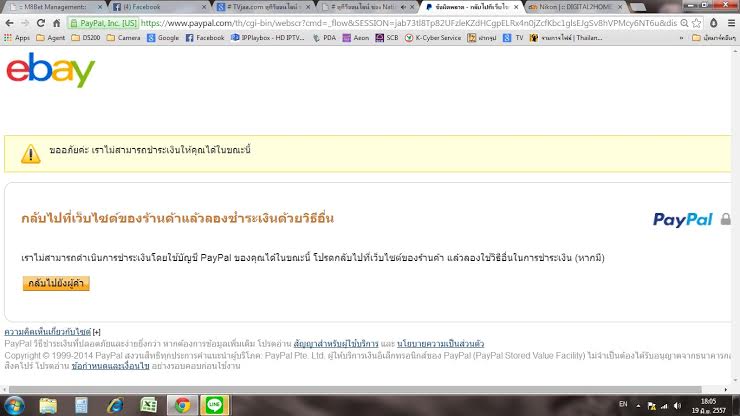Open the Aeon bookmark
Image resolution: width=740 pixels, height=416 pixels.
click(x=356, y=38)
